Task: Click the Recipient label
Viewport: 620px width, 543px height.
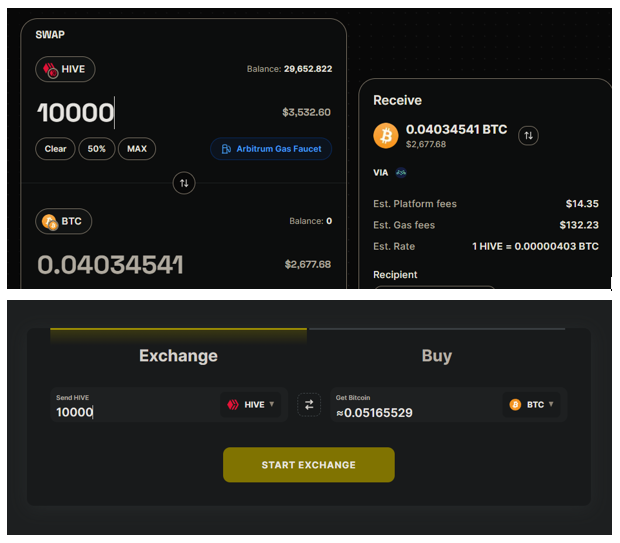Action: coord(395,274)
